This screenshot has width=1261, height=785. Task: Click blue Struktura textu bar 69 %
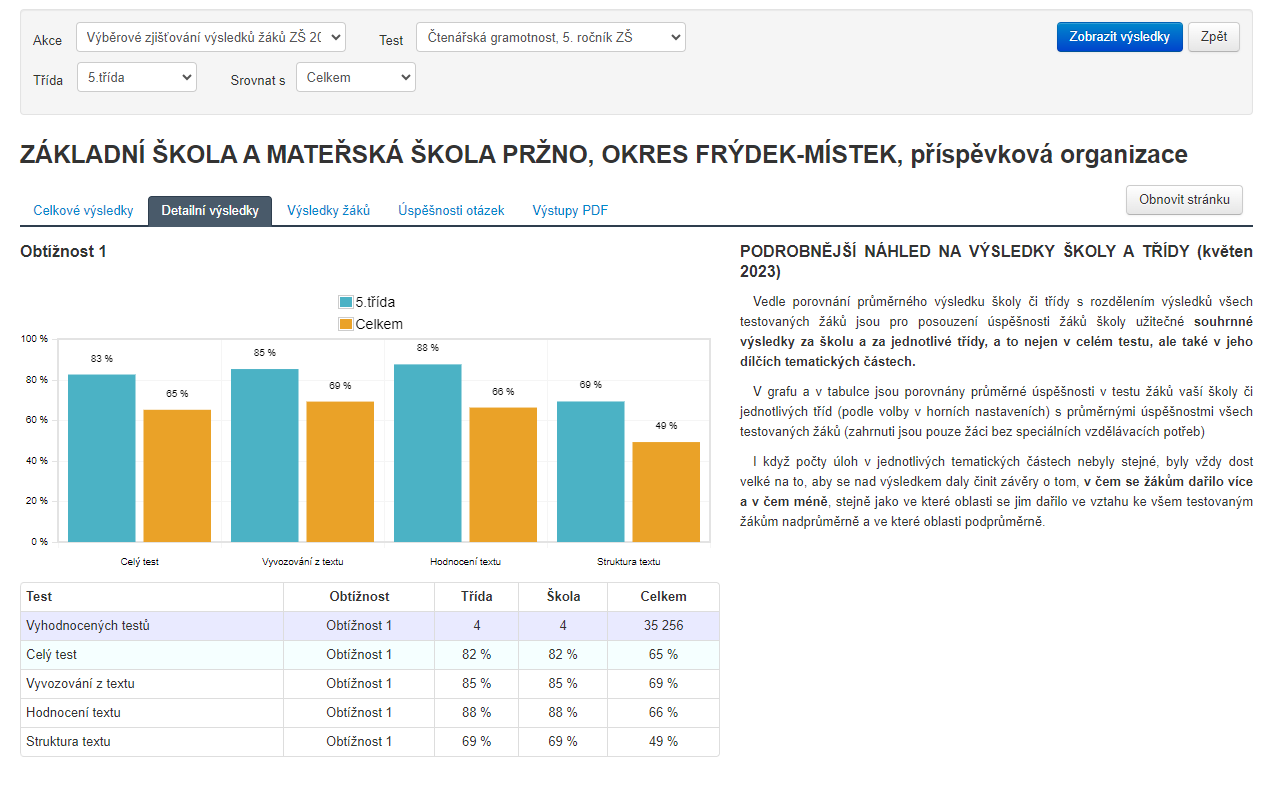click(x=591, y=472)
